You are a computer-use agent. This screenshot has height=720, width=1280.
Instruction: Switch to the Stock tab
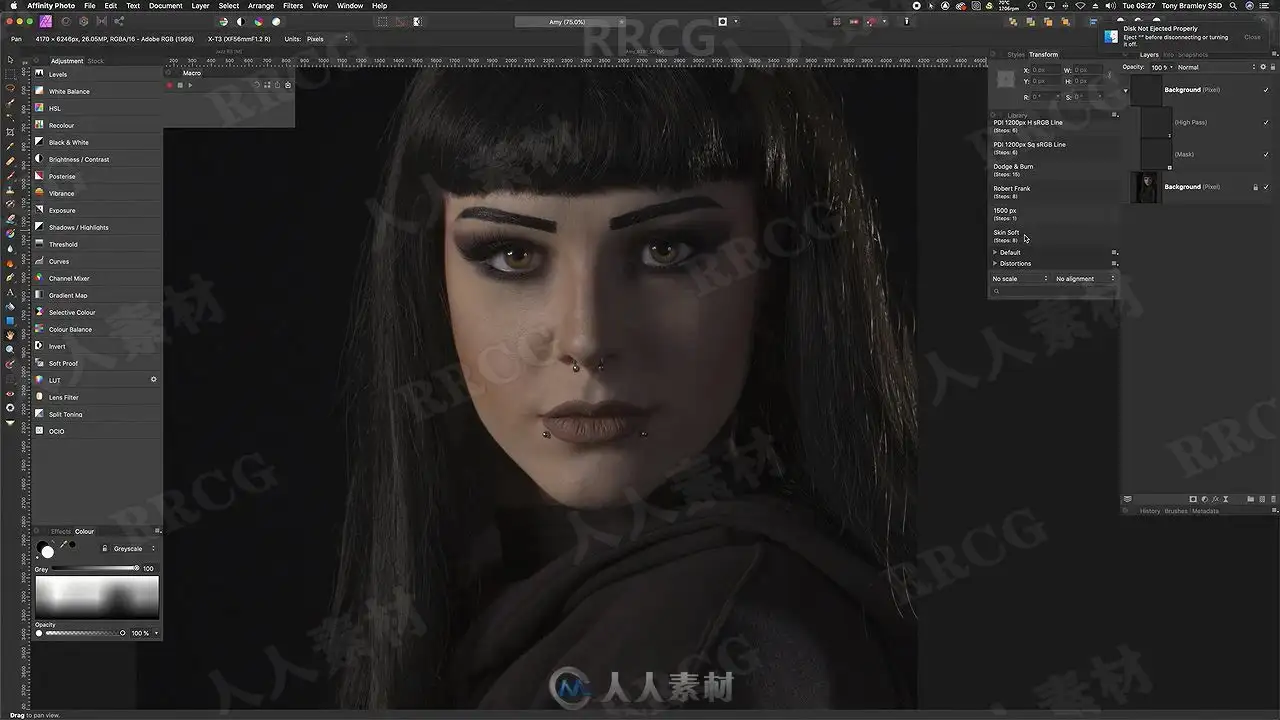click(96, 61)
